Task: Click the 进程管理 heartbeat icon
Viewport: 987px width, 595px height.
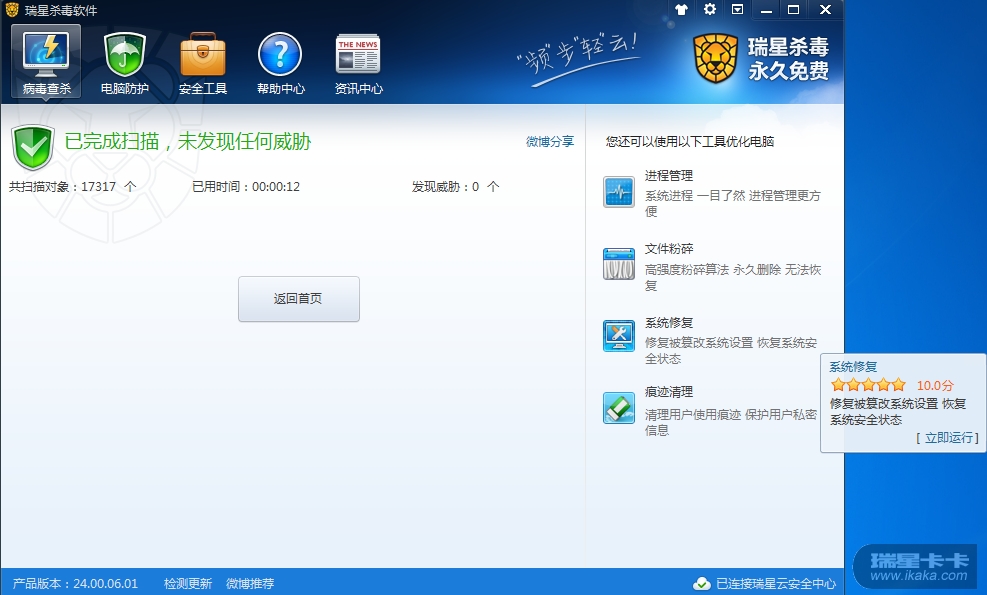Action: [x=619, y=192]
